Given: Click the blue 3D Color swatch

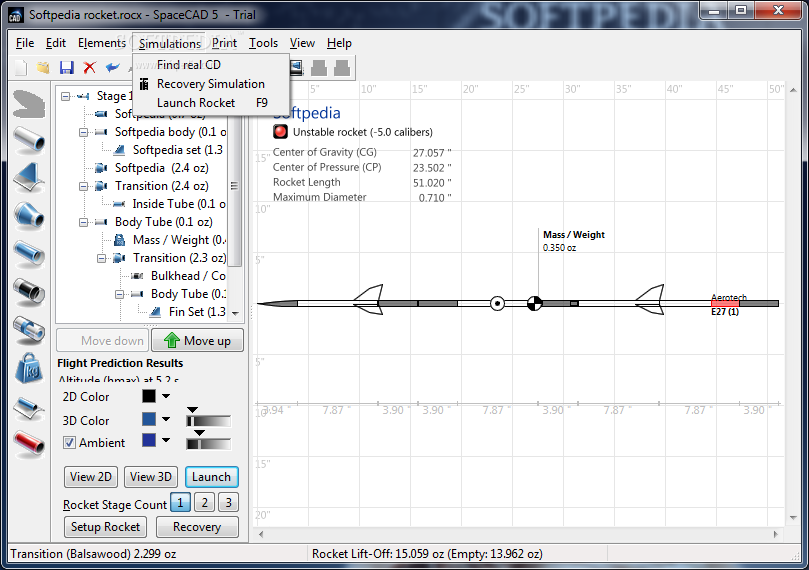Looking at the screenshot, I should (149, 419).
